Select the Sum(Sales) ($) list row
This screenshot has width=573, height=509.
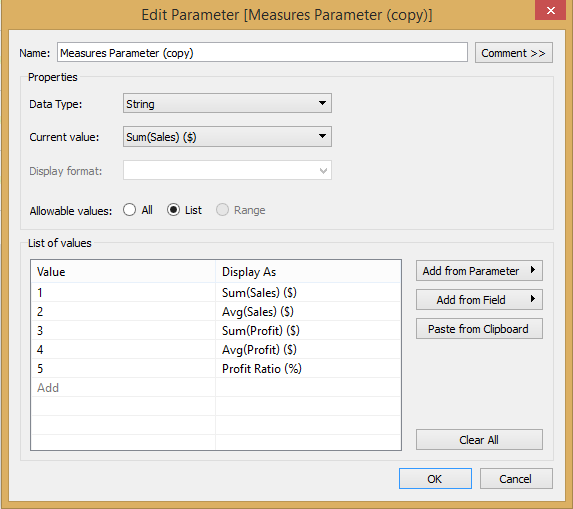click(216, 293)
